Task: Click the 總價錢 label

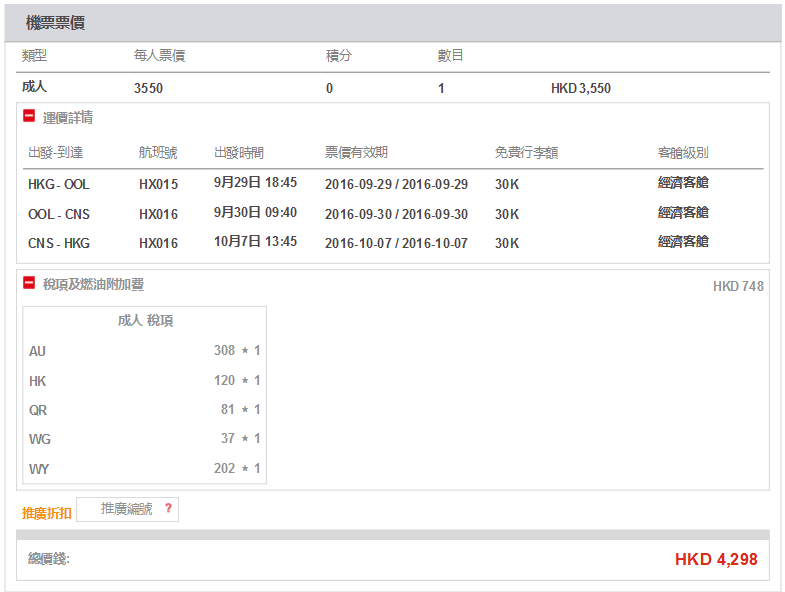Action: (x=49, y=558)
